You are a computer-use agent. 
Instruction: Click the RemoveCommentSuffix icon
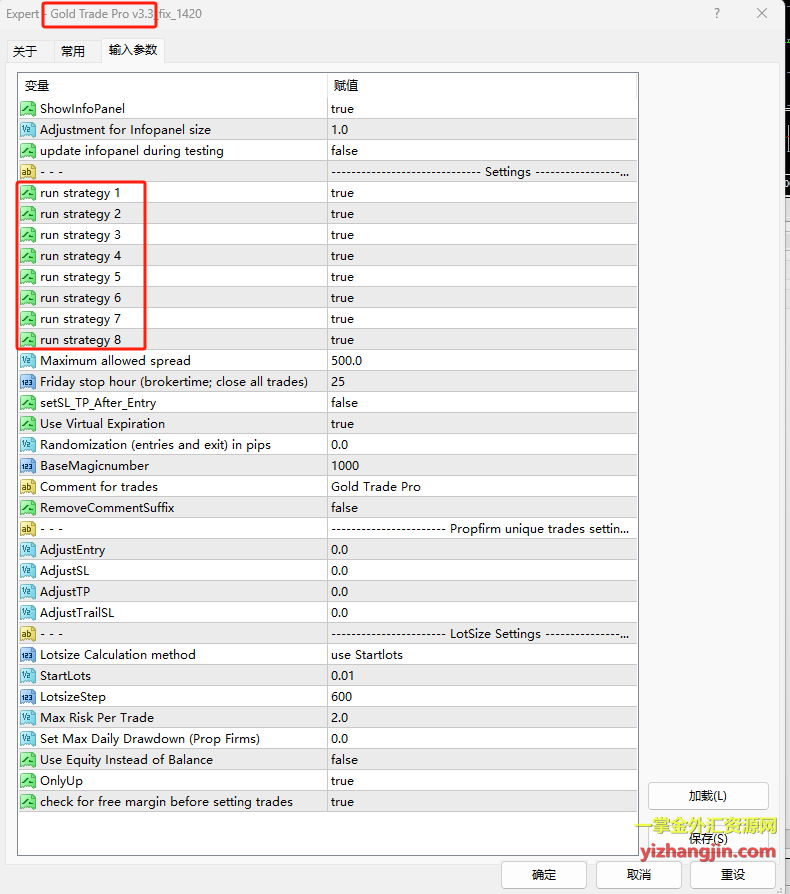click(x=28, y=508)
